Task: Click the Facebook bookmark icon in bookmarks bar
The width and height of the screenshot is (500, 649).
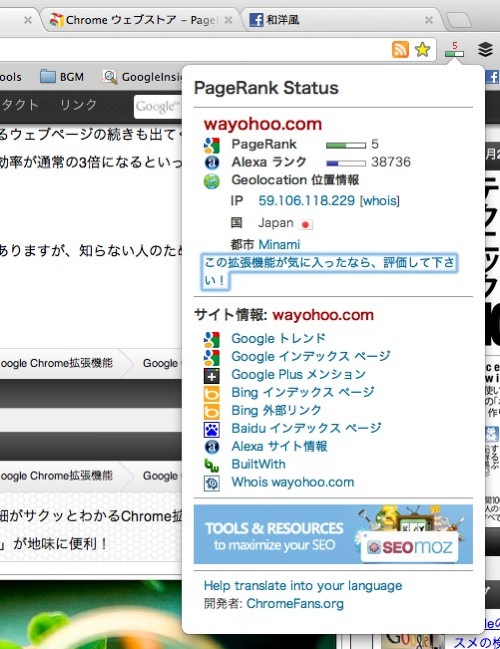Action: [492, 77]
